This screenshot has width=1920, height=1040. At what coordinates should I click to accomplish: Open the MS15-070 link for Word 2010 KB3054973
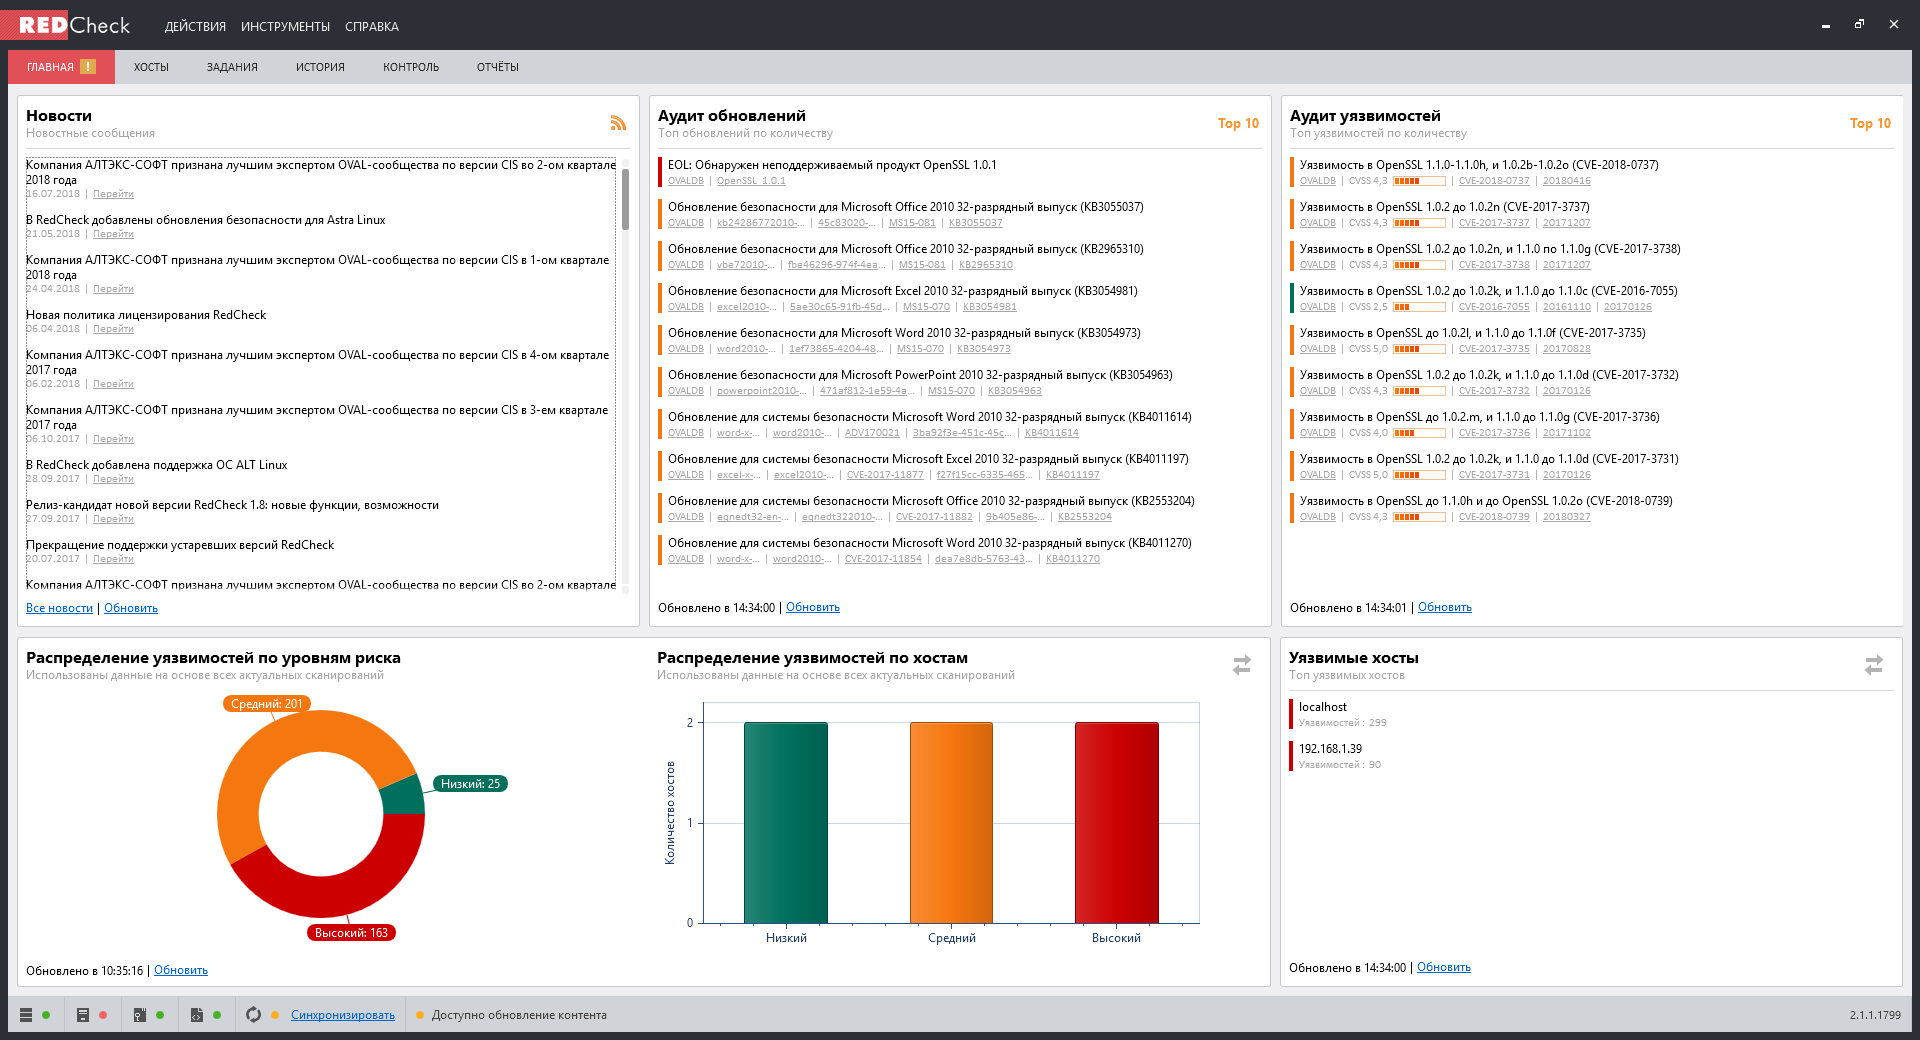(x=920, y=349)
